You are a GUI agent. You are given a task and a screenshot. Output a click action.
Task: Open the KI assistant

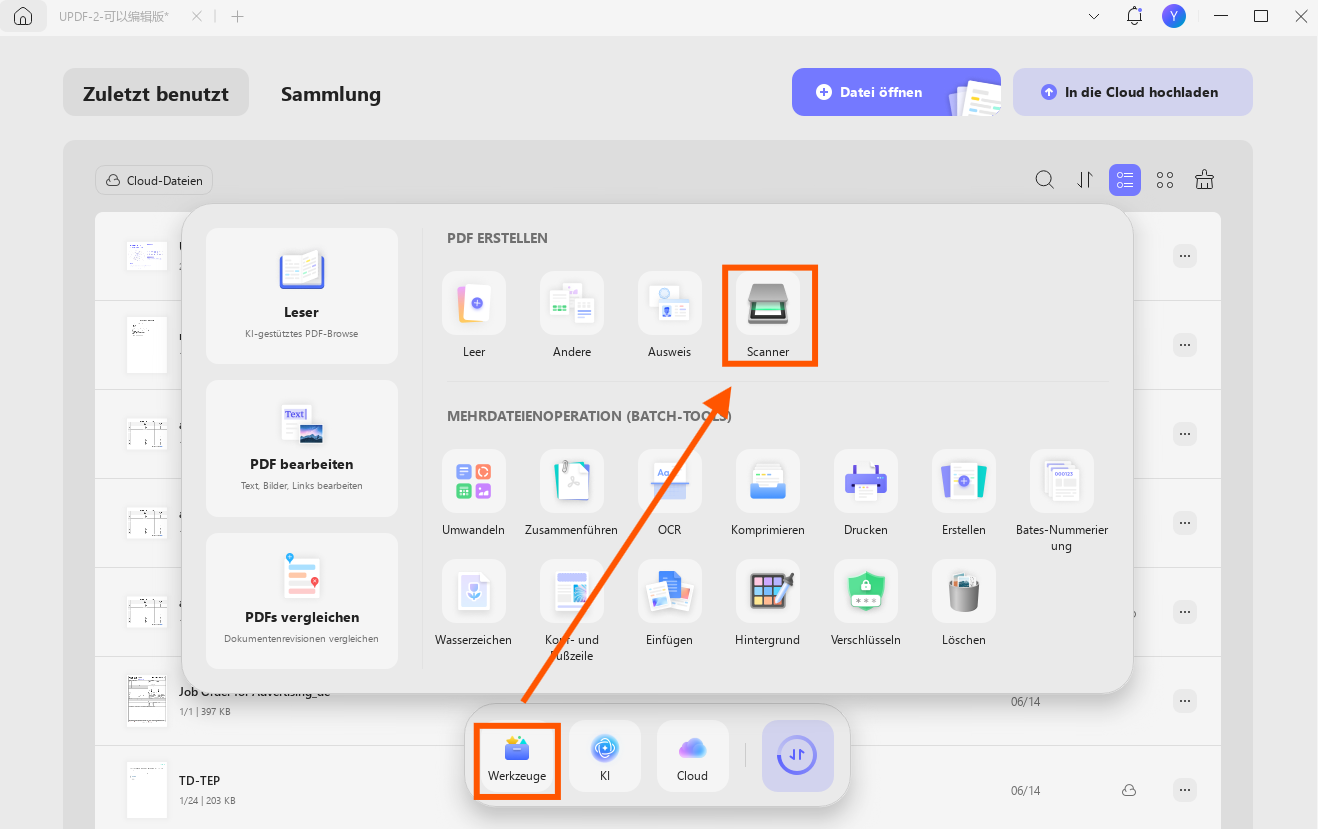pyautogui.click(x=605, y=757)
